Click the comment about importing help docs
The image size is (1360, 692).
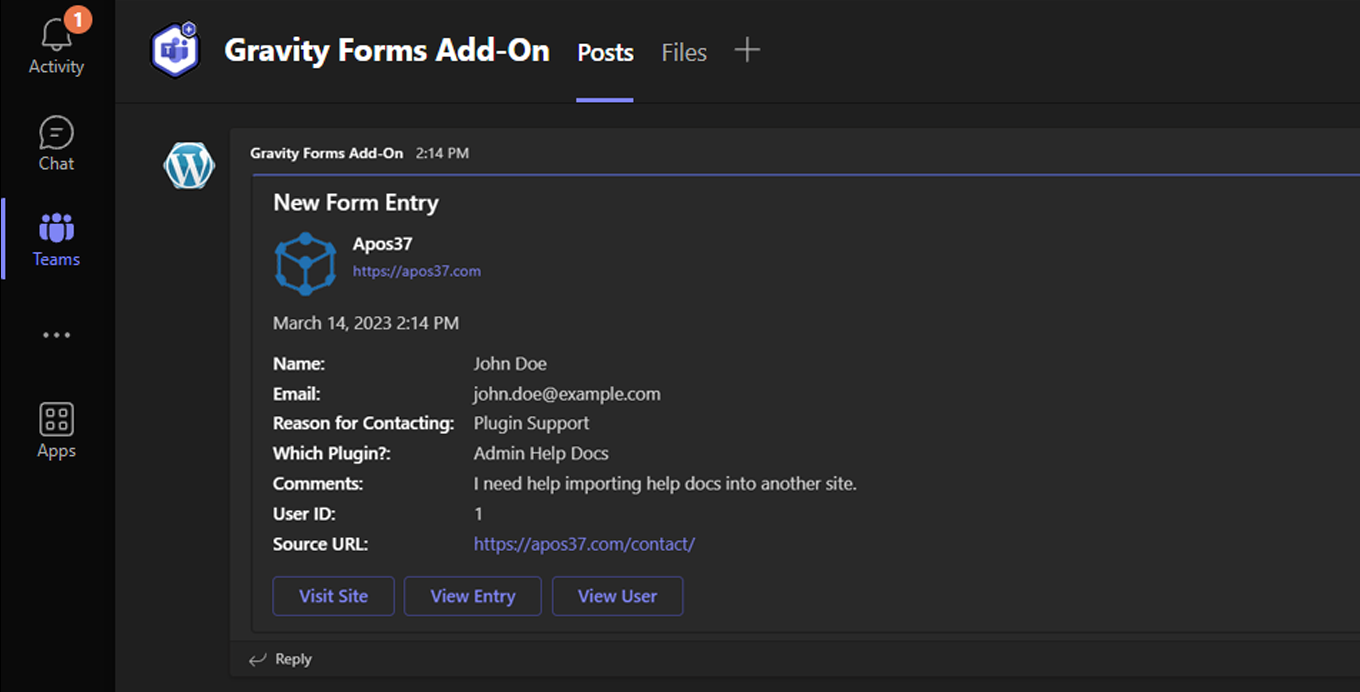[665, 484]
